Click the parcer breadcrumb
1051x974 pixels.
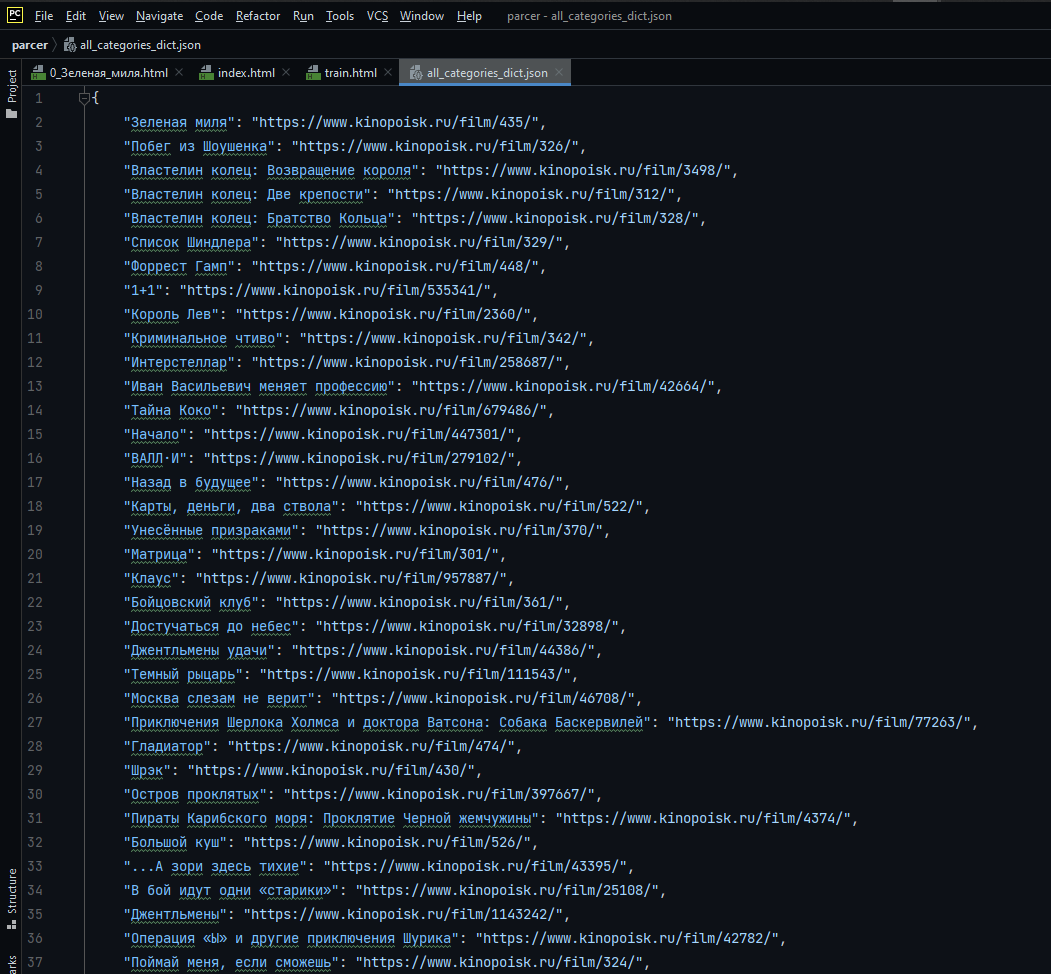29,45
